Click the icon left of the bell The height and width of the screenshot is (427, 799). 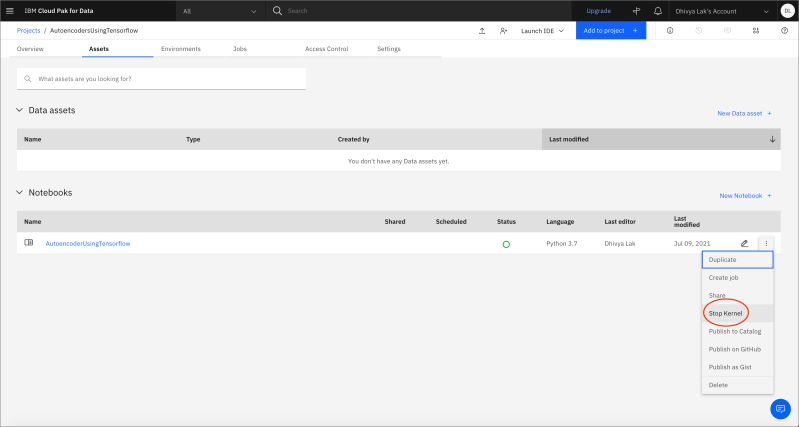pyautogui.click(x=636, y=11)
